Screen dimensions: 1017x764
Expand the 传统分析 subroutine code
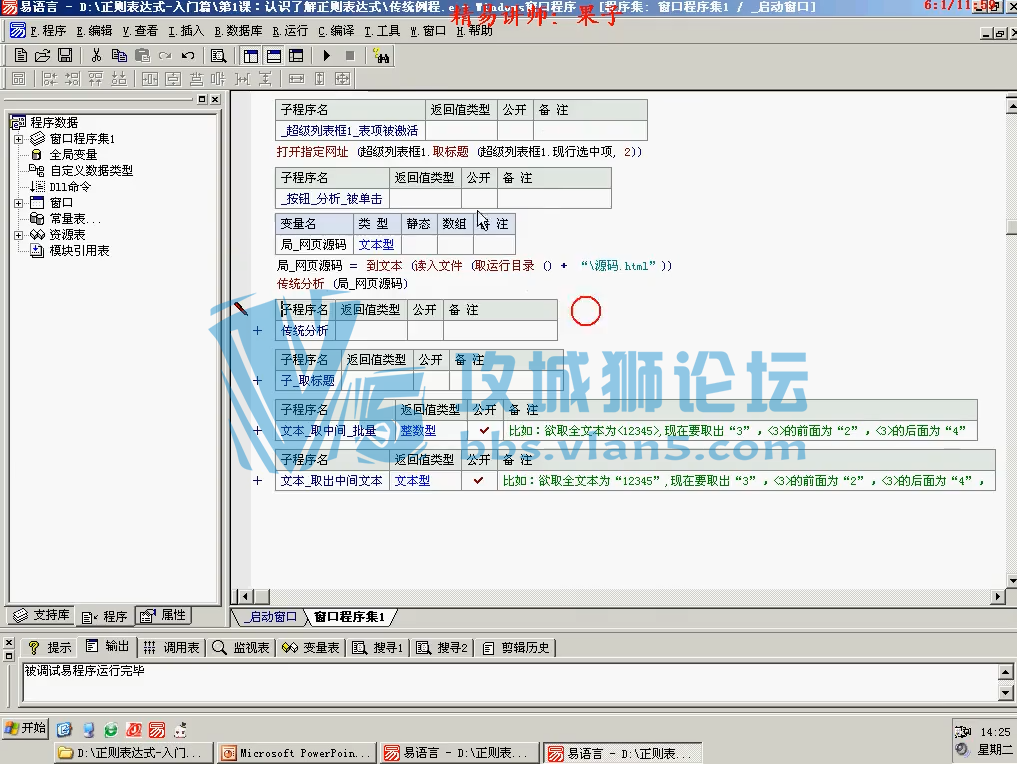point(257,331)
